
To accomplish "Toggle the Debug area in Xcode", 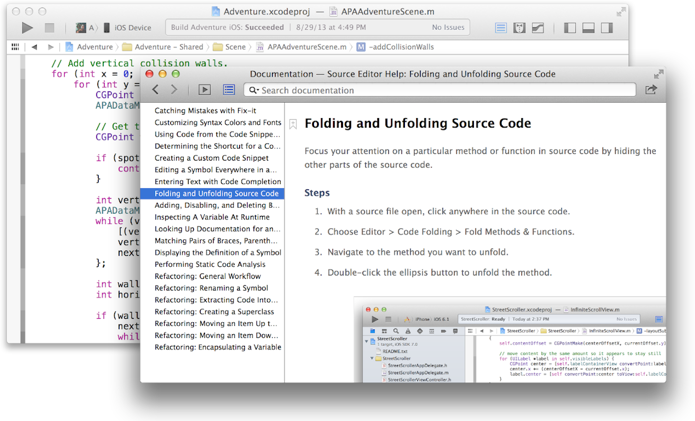I will [589, 27].
